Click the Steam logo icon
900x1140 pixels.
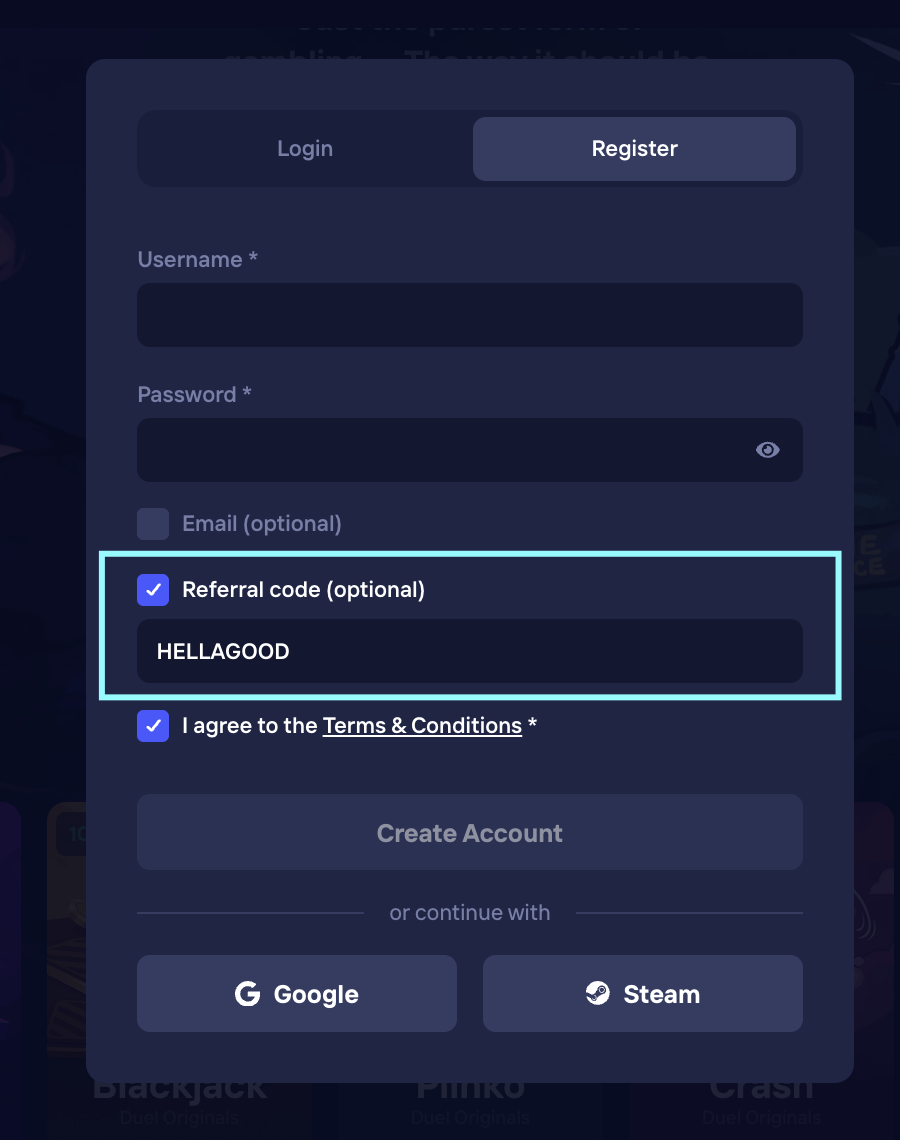598,994
